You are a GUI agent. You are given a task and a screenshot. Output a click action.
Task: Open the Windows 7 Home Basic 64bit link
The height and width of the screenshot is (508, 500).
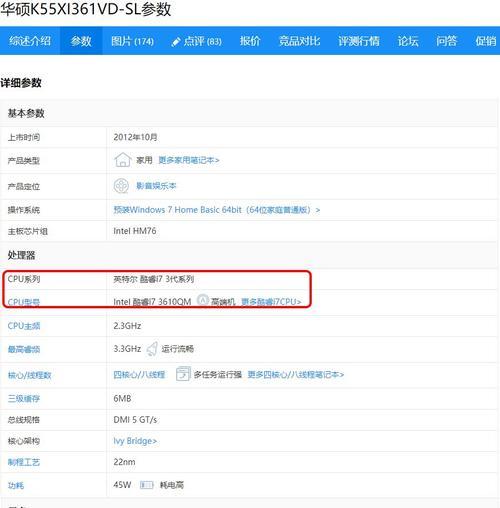pos(217,210)
